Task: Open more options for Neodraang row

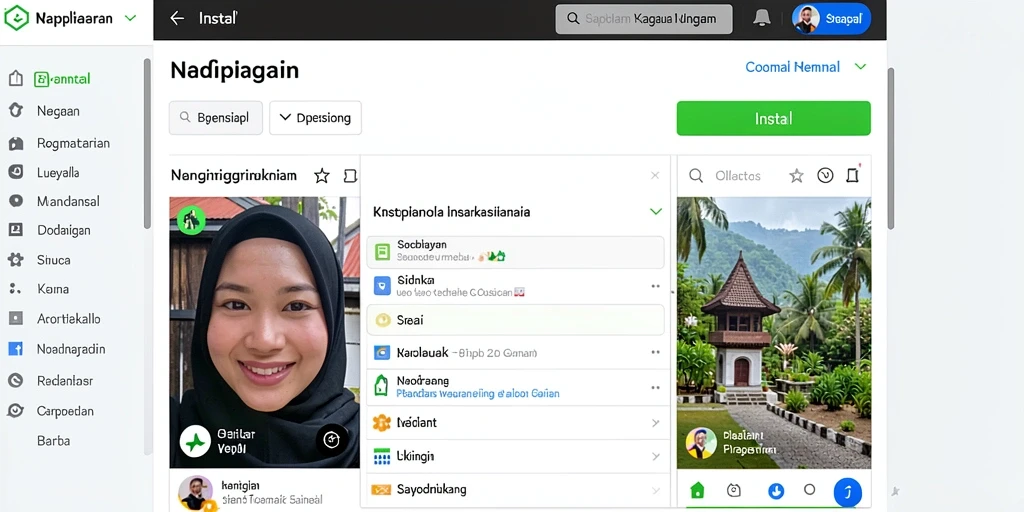Action: pyautogui.click(x=655, y=387)
